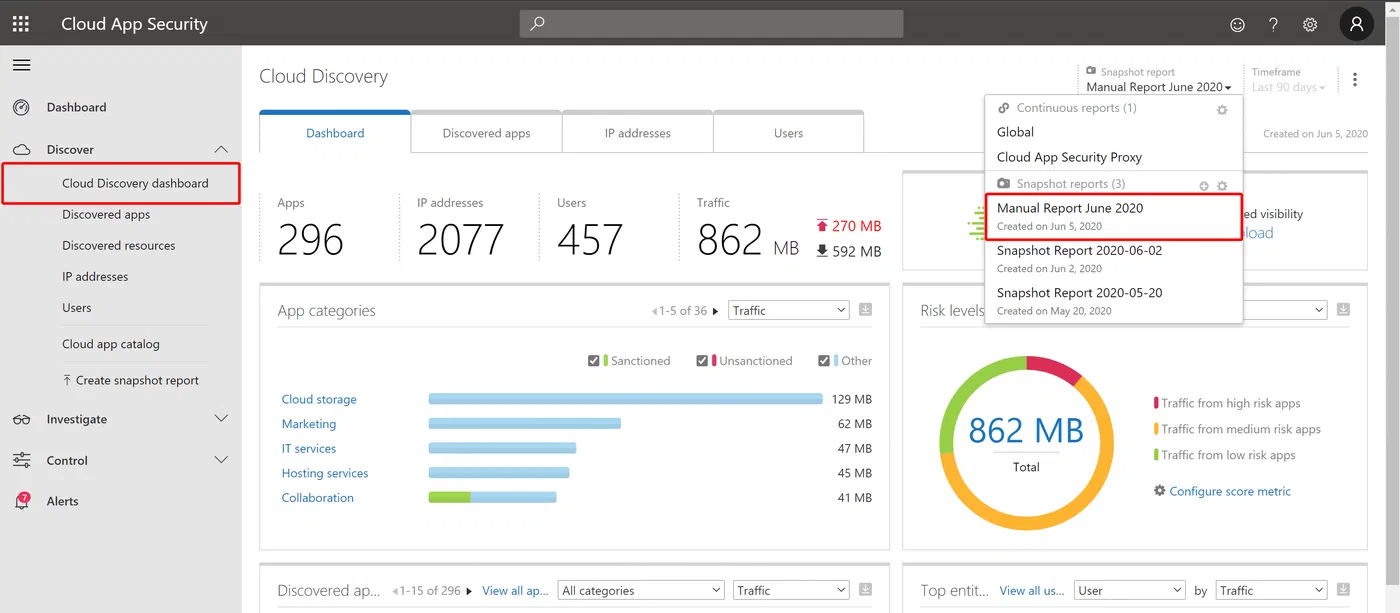
Task: Click the Cloud storage traffic bar
Action: click(626, 399)
